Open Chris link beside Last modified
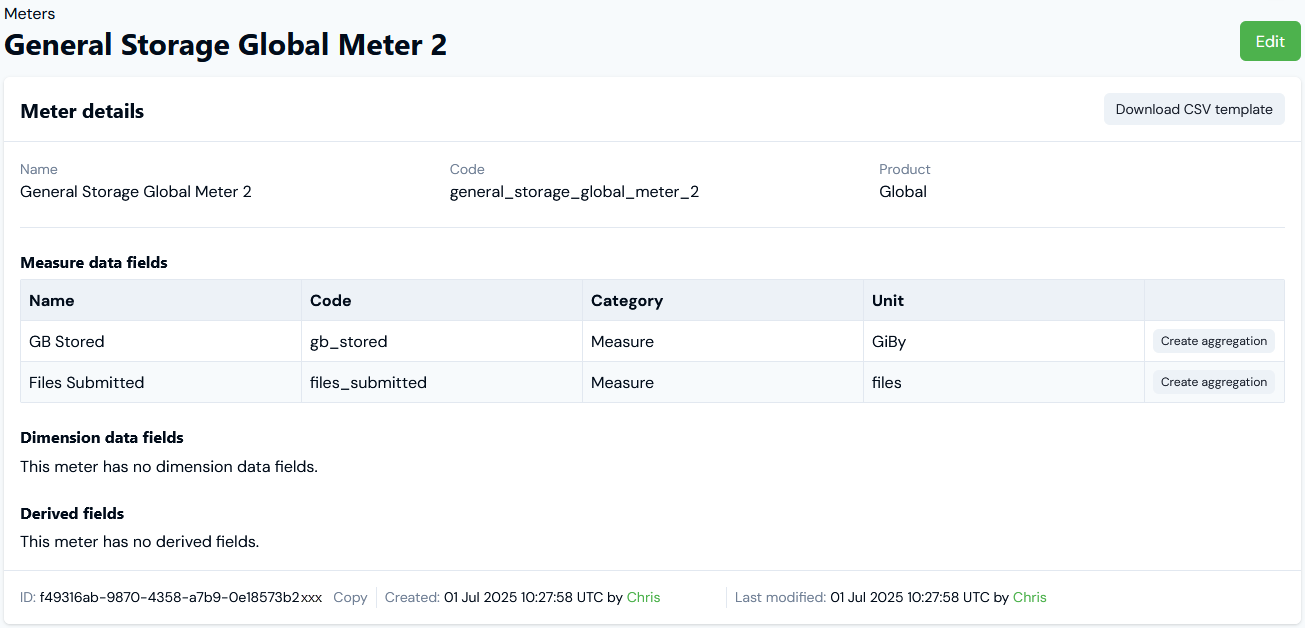The image size is (1305, 628). point(1029,597)
